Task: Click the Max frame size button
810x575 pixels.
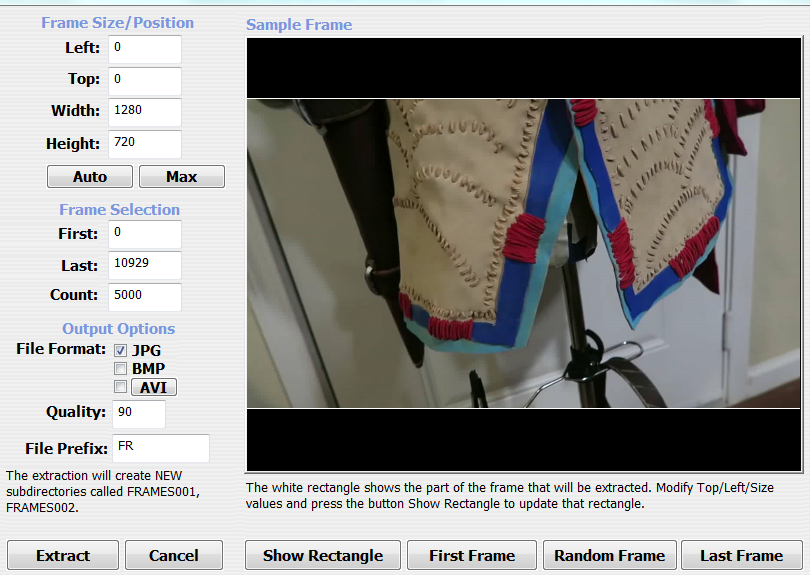Action: pyautogui.click(x=181, y=177)
